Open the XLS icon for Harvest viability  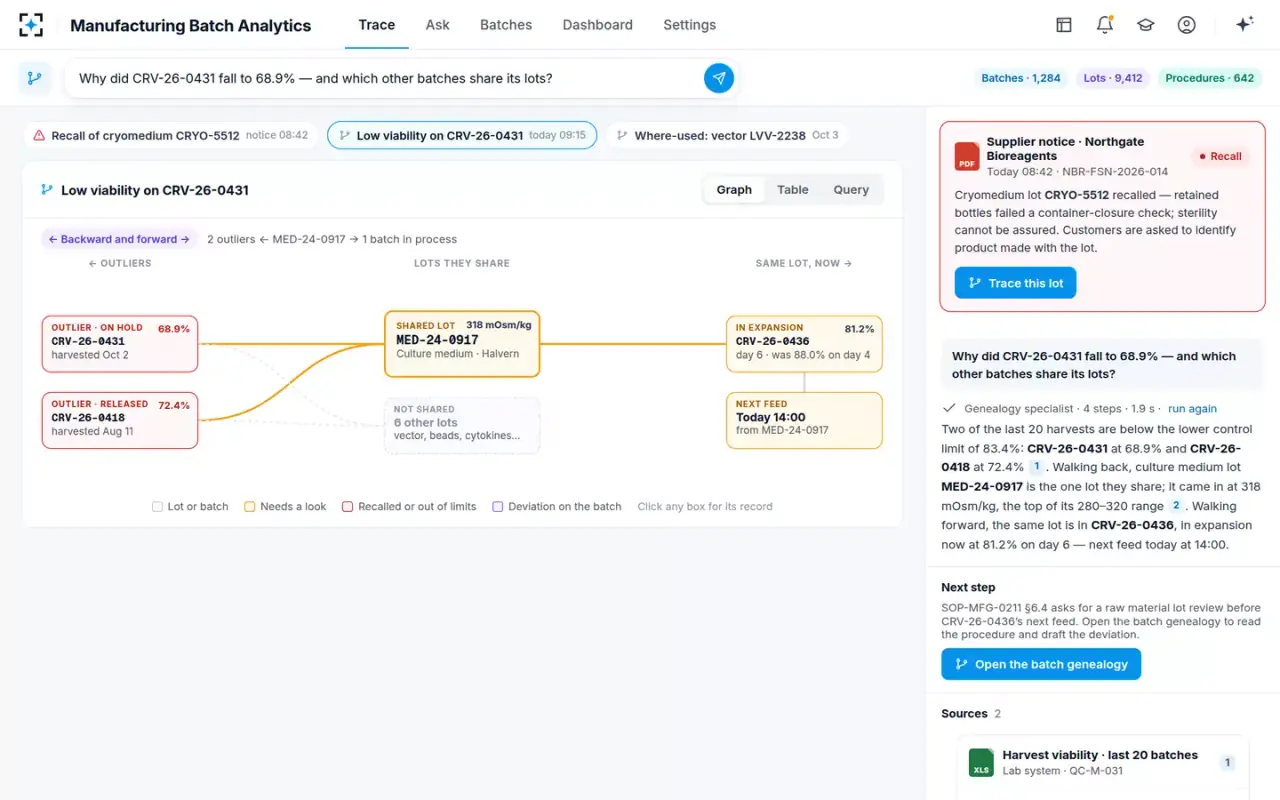coord(981,763)
